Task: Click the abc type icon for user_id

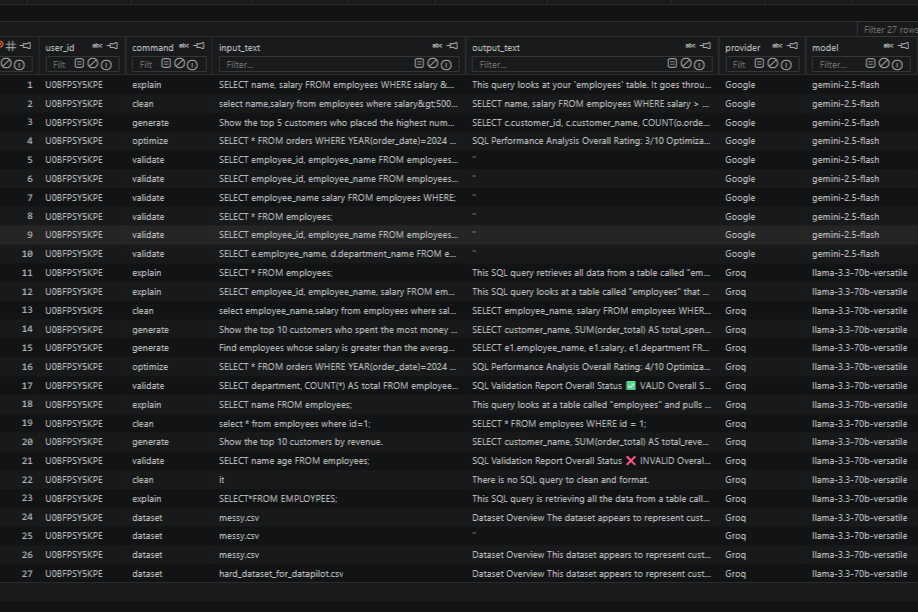Action: click(x=97, y=46)
